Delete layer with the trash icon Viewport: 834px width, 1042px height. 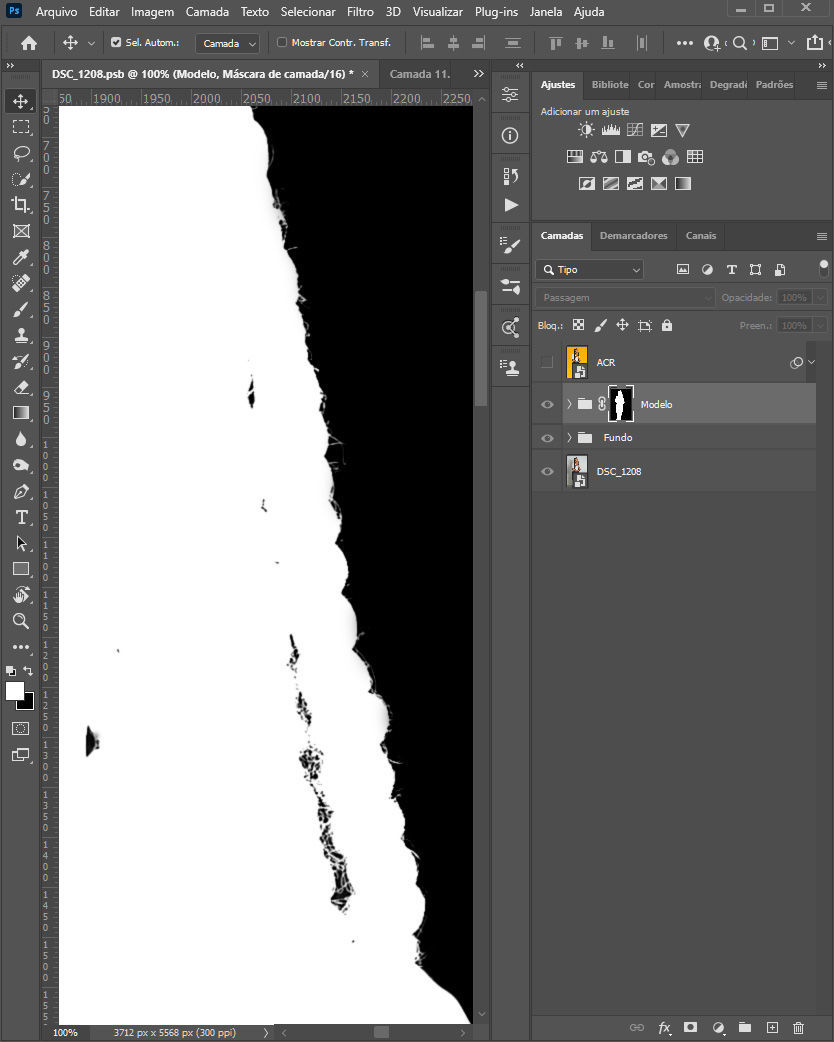pos(798,1027)
